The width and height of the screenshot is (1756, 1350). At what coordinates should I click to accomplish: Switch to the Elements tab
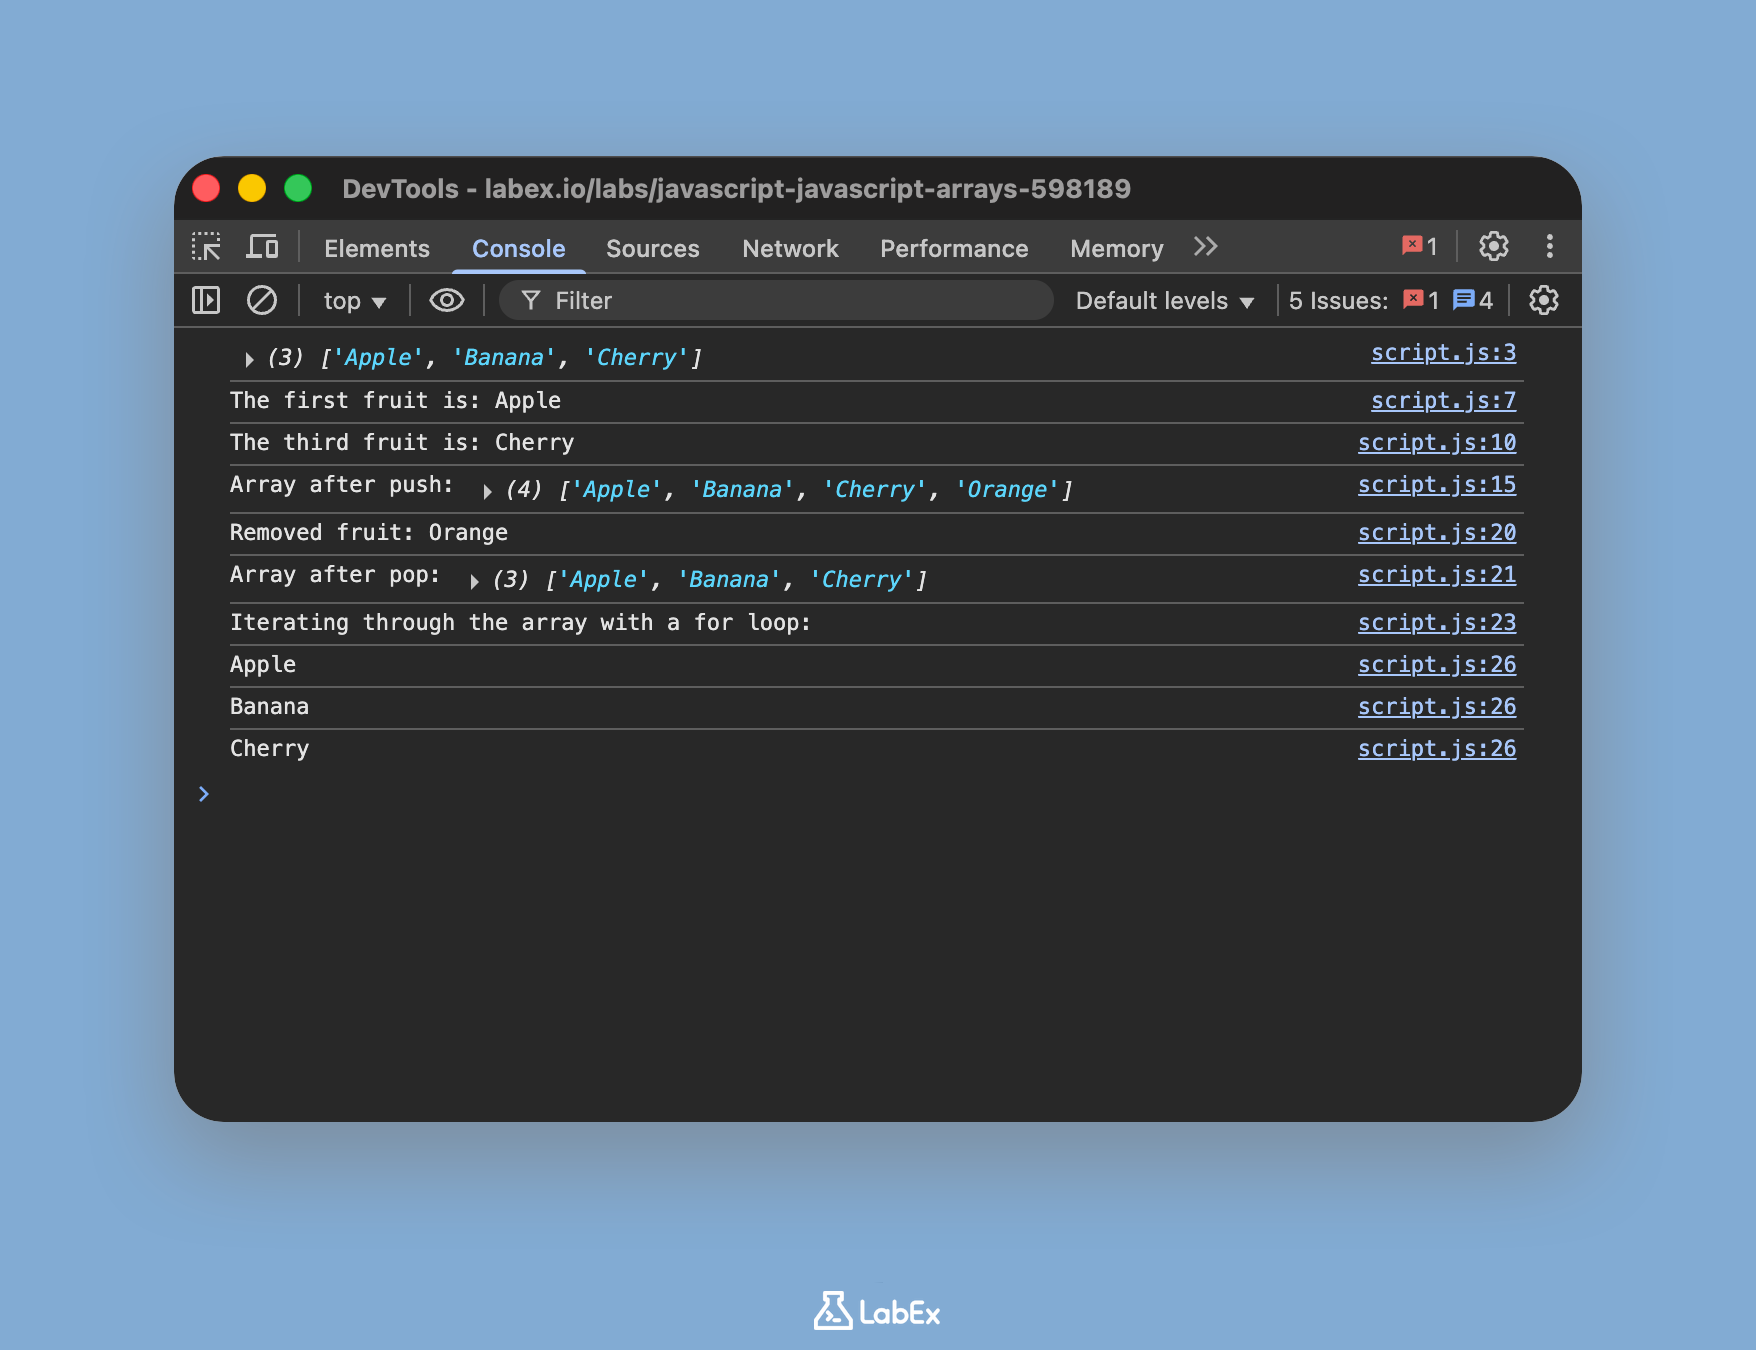pos(376,248)
